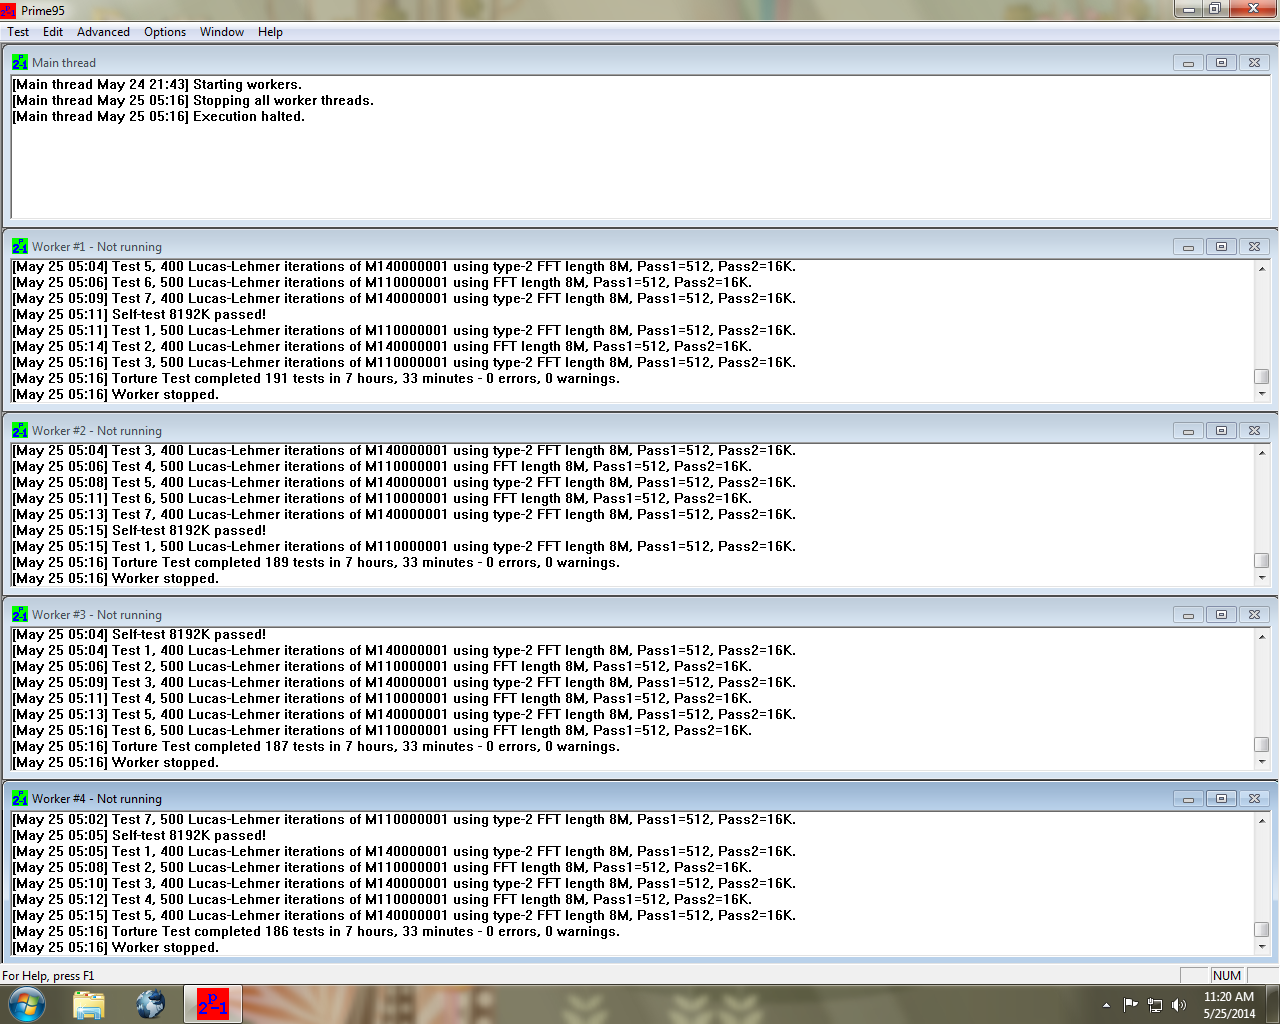Open the Edit menu
1280x1024 pixels.
pyautogui.click(x=53, y=32)
